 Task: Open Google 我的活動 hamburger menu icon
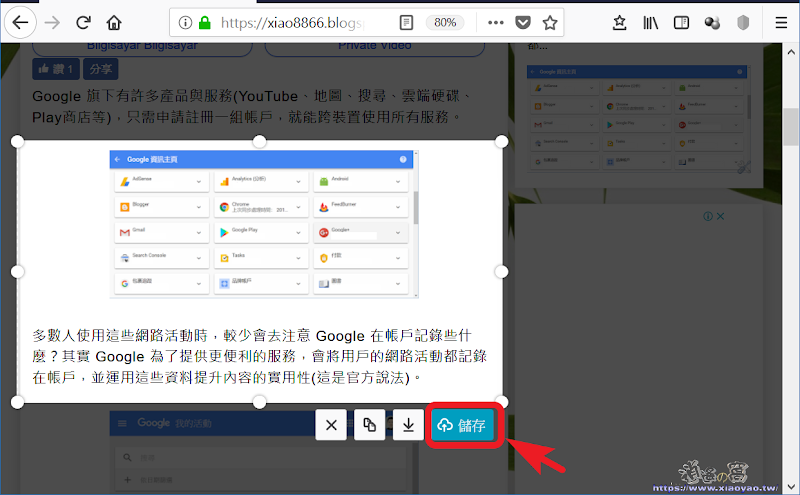pyautogui.click(x=122, y=423)
